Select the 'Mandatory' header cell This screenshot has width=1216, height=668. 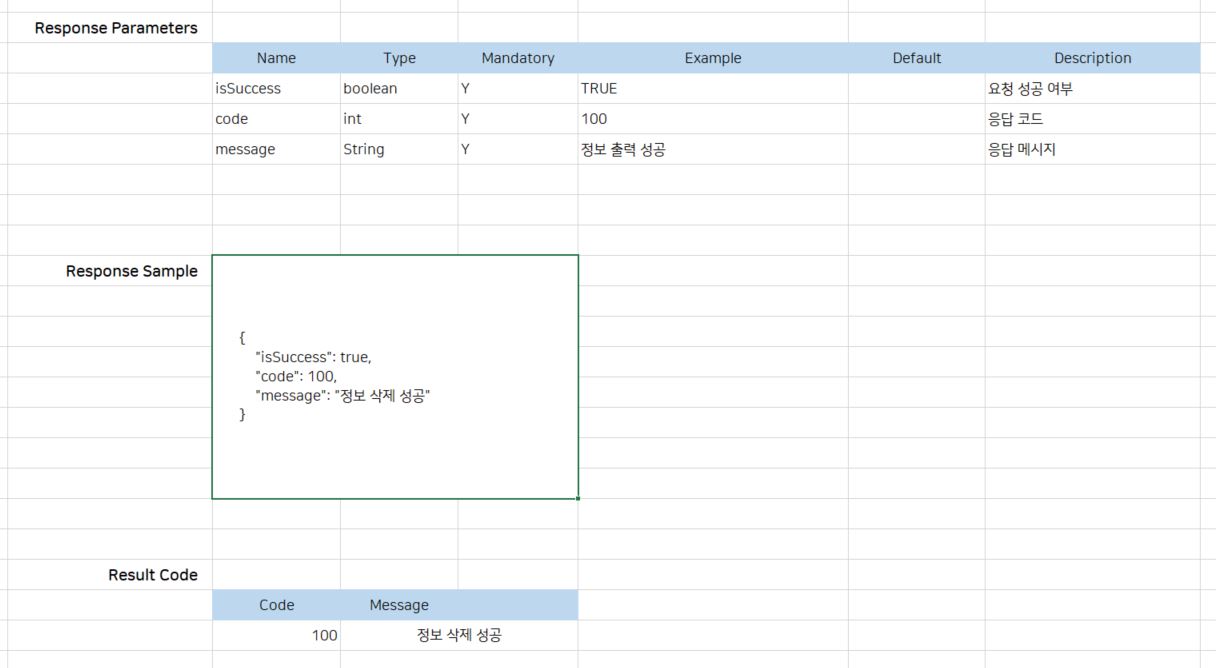coord(517,58)
